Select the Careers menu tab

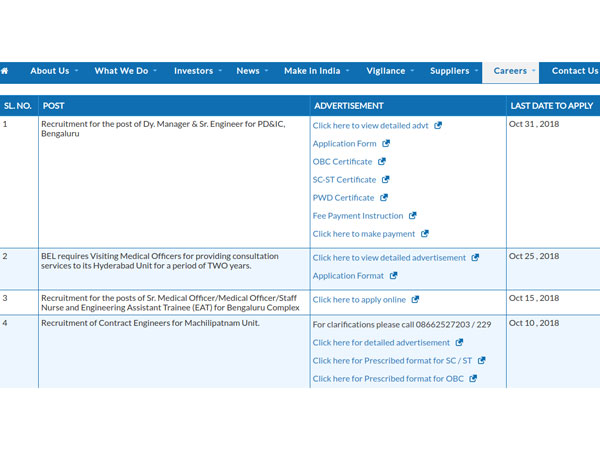(x=510, y=71)
